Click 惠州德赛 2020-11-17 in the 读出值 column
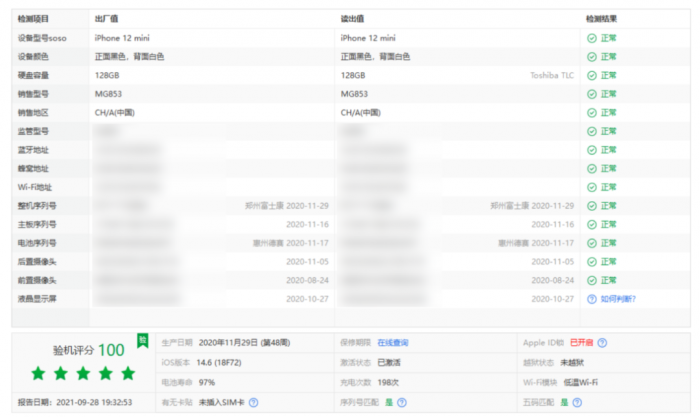The image size is (700, 417). pyautogui.click(x=536, y=243)
